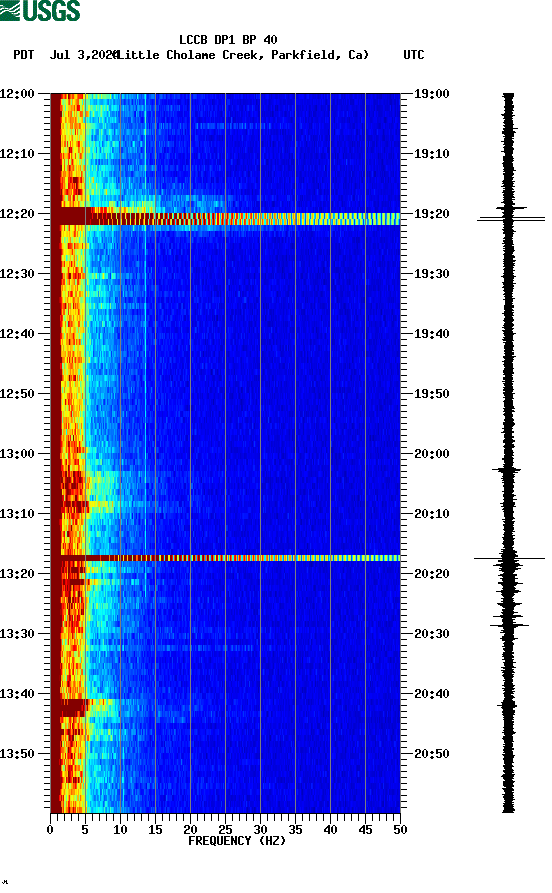Screen dimensions: 552x893
Task: Click the 20:10 UTC time label
Action: 432,514
